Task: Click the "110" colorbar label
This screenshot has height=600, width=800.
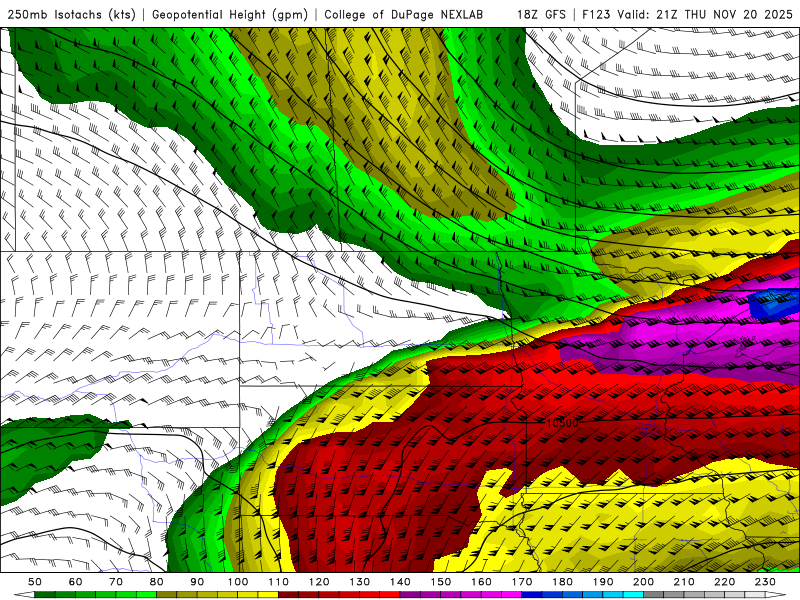Action: click(x=279, y=582)
